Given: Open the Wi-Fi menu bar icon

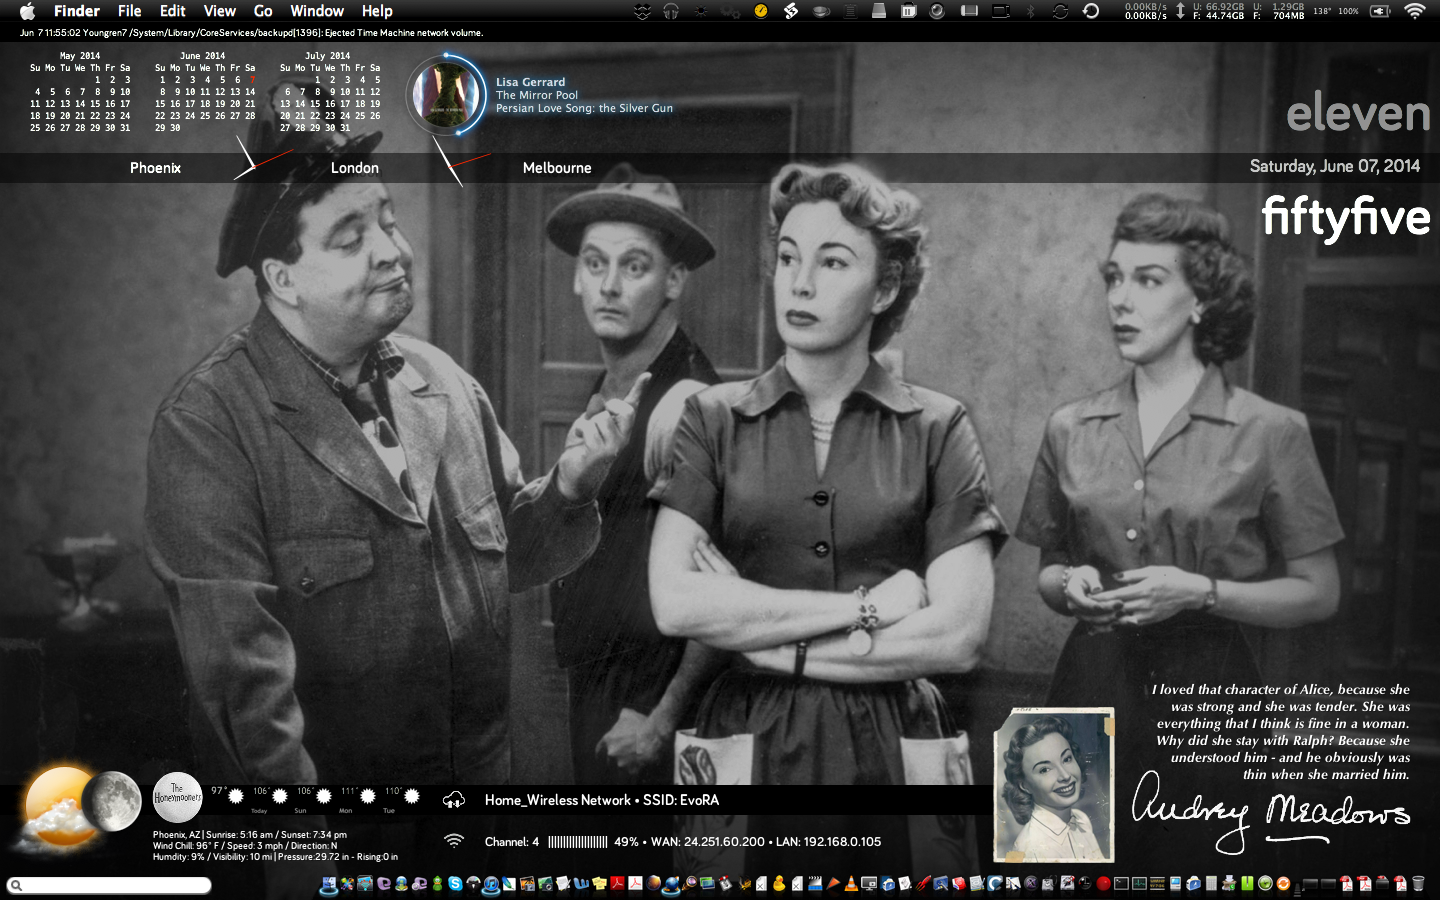Looking at the screenshot, I should pos(1414,11).
